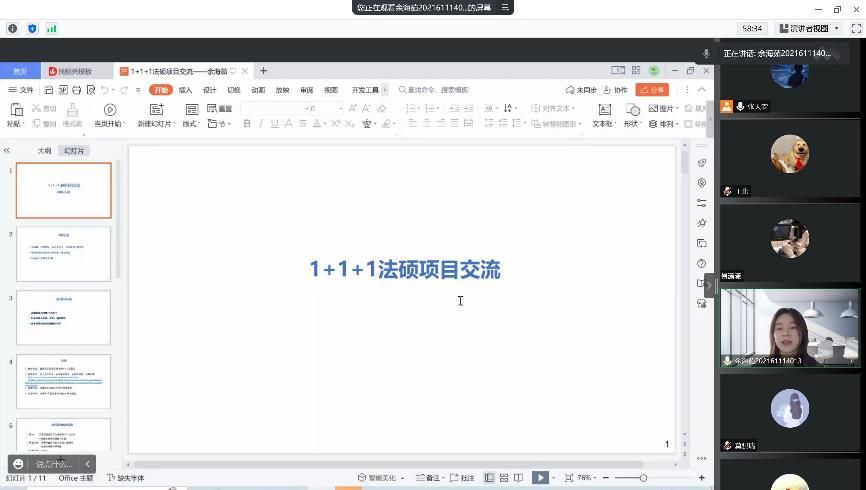866x490 pixels.
Task: Switch to the 插入 ribbon tab
Action: [x=185, y=90]
